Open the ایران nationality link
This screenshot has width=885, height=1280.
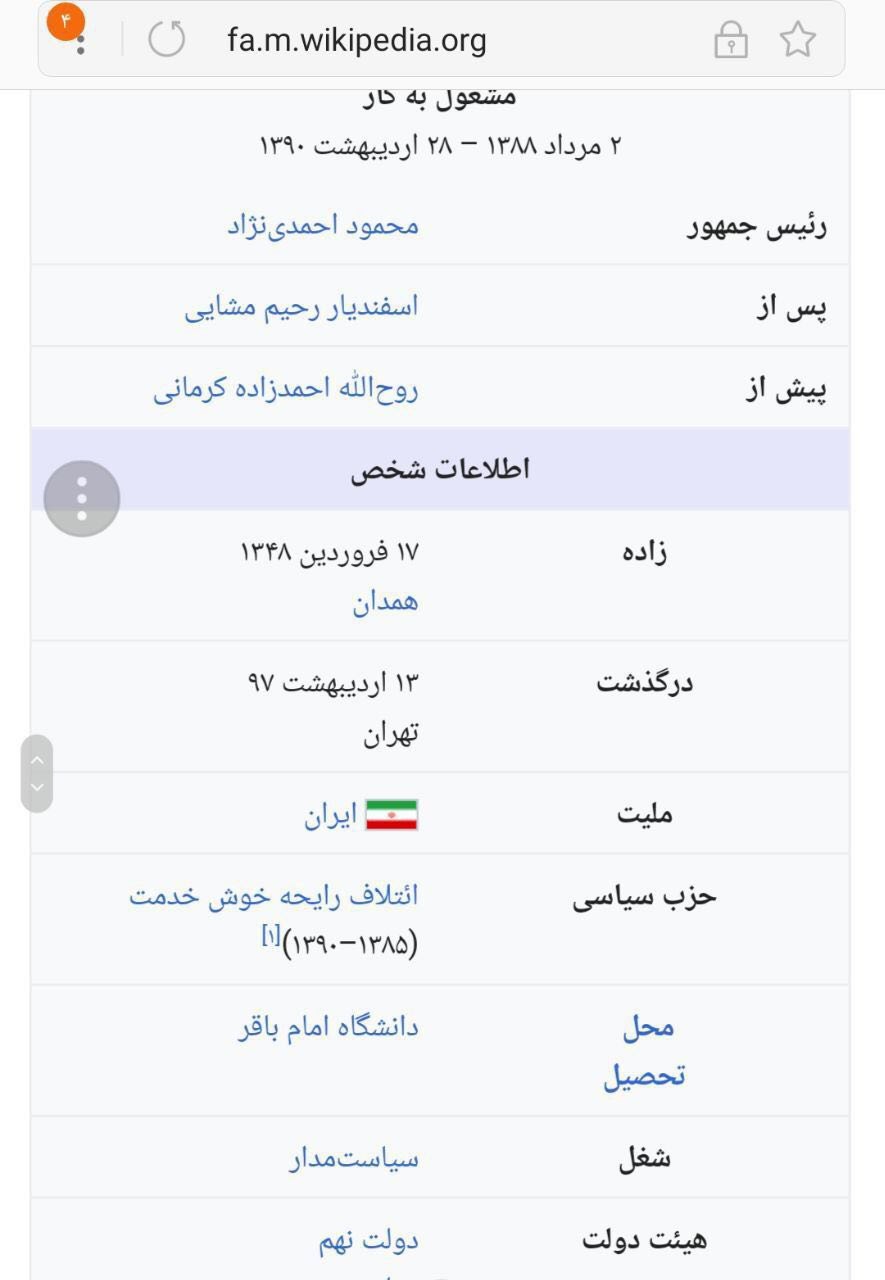pos(330,816)
